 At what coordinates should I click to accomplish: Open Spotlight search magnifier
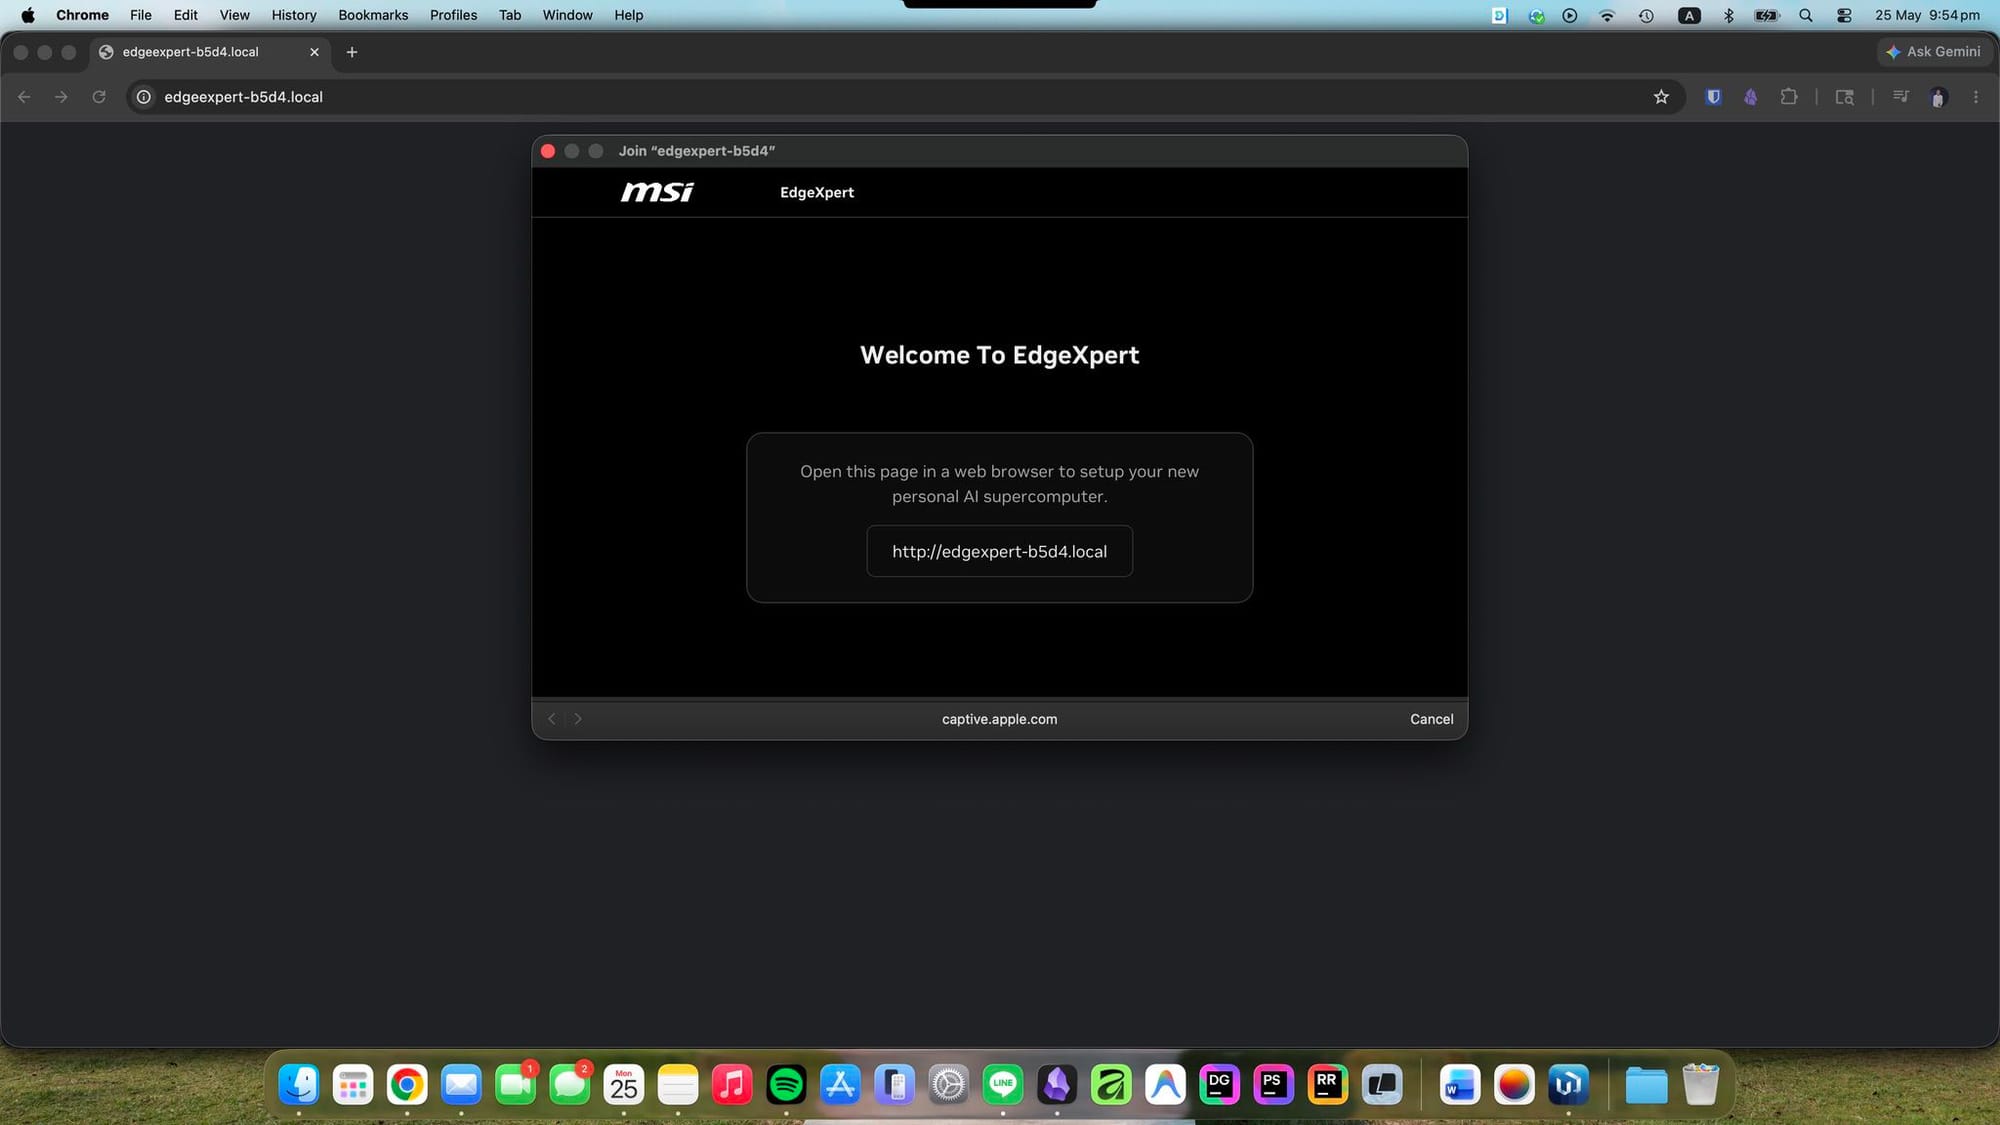tap(1805, 15)
